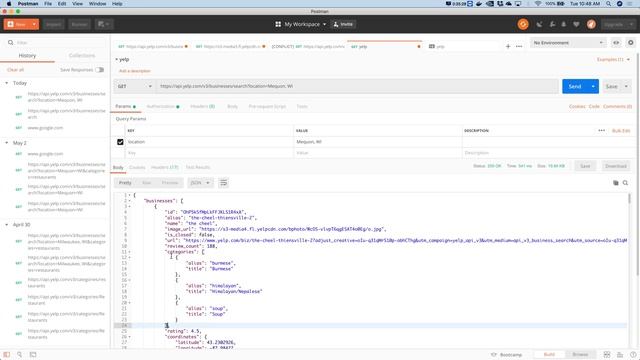Viewport: 640px width, 360px height.
Task: Click the Code link
Action: pos(594,107)
